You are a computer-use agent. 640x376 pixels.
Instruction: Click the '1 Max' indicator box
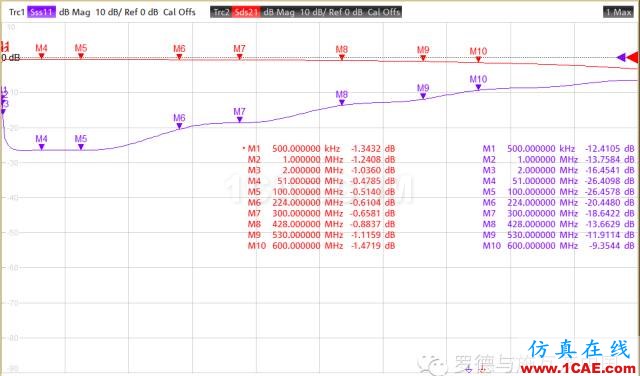coord(618,12)
